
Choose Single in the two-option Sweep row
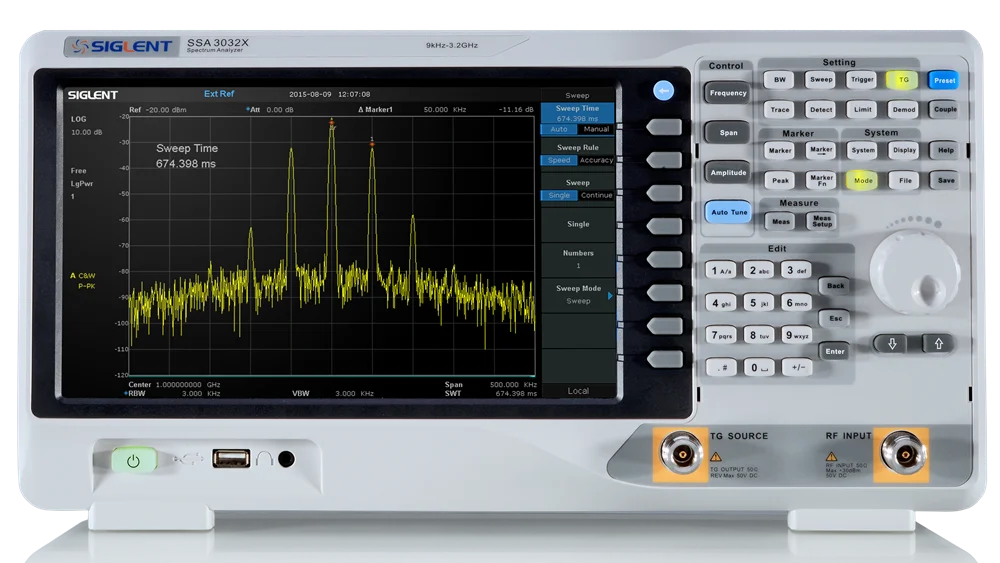(559, 196)
